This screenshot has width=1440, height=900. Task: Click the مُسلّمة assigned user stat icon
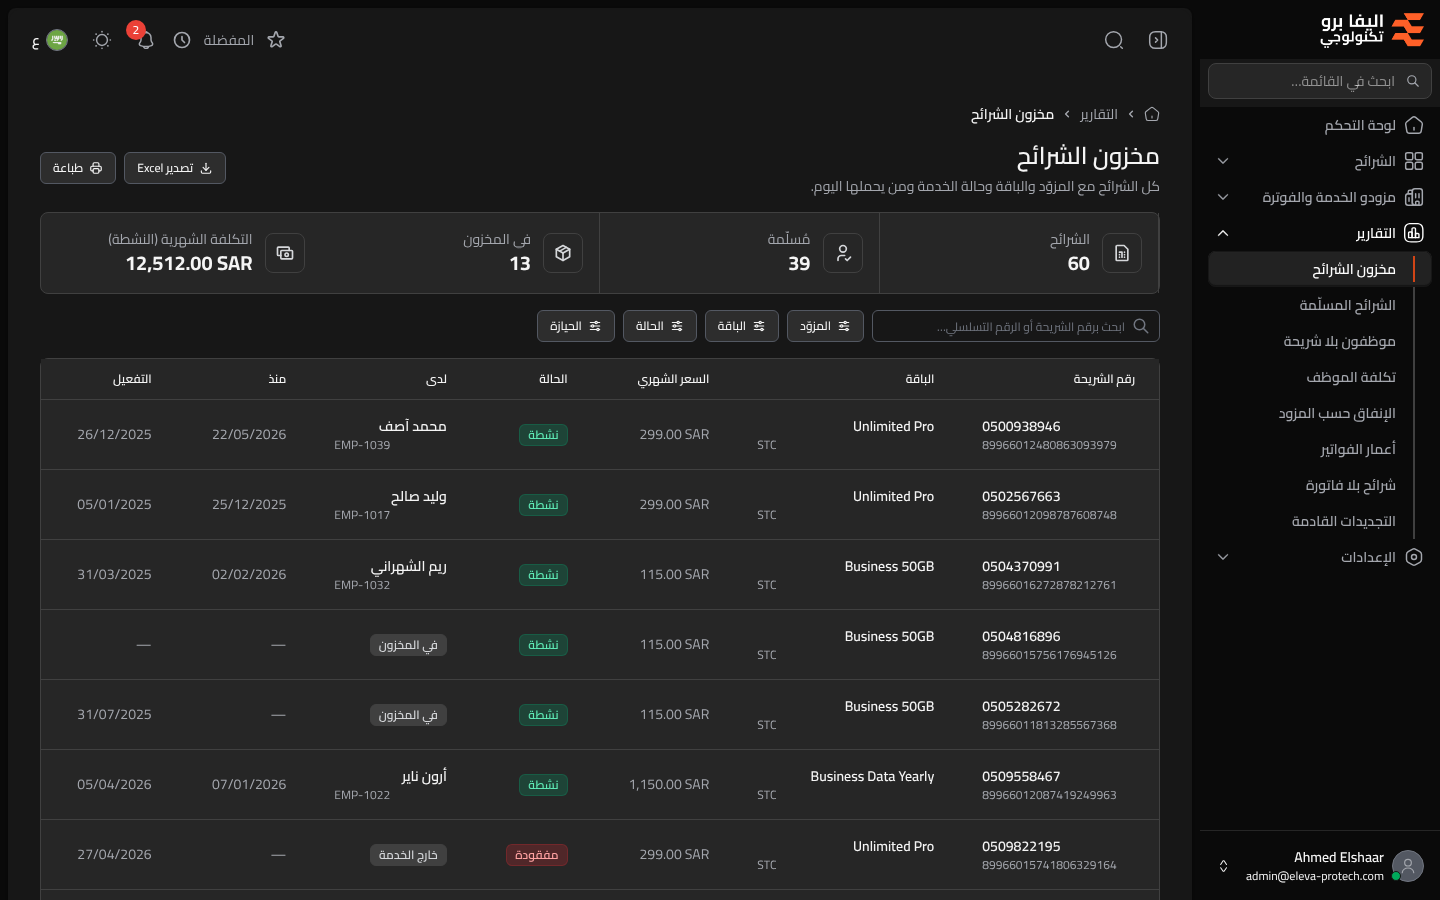[x=843, y=253]
